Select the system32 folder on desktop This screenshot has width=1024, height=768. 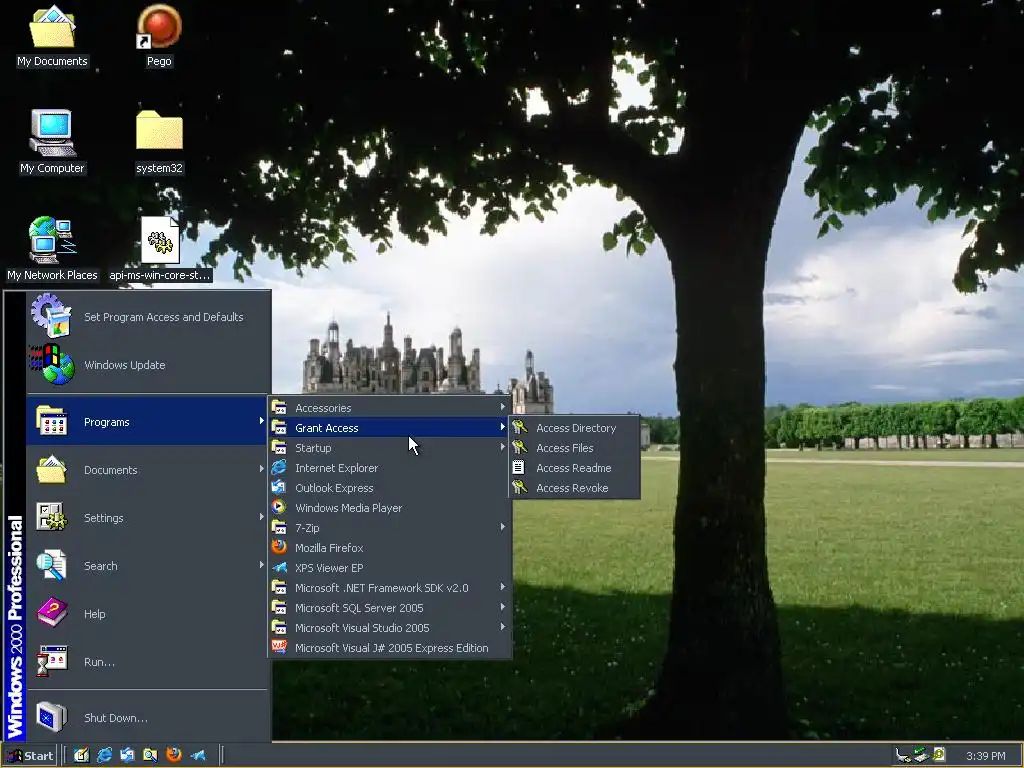(159, 142)
